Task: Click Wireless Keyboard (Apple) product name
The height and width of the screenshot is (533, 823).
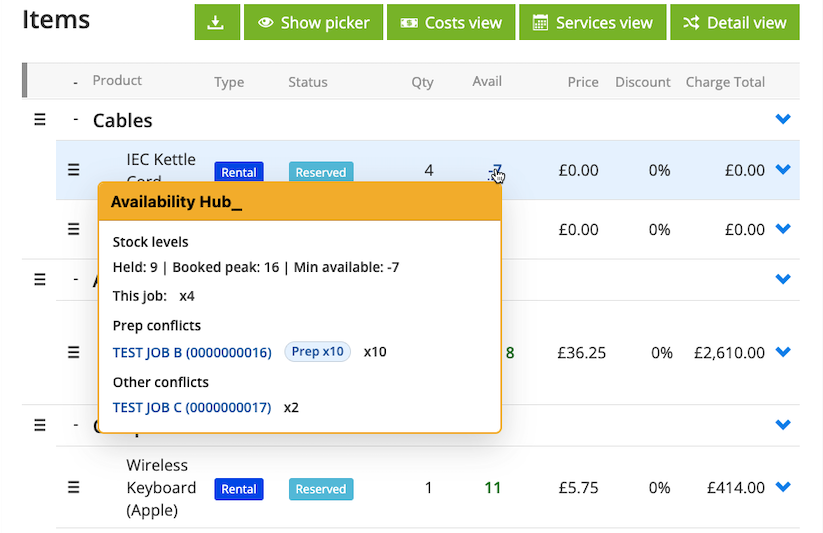Action: (161, 487)
